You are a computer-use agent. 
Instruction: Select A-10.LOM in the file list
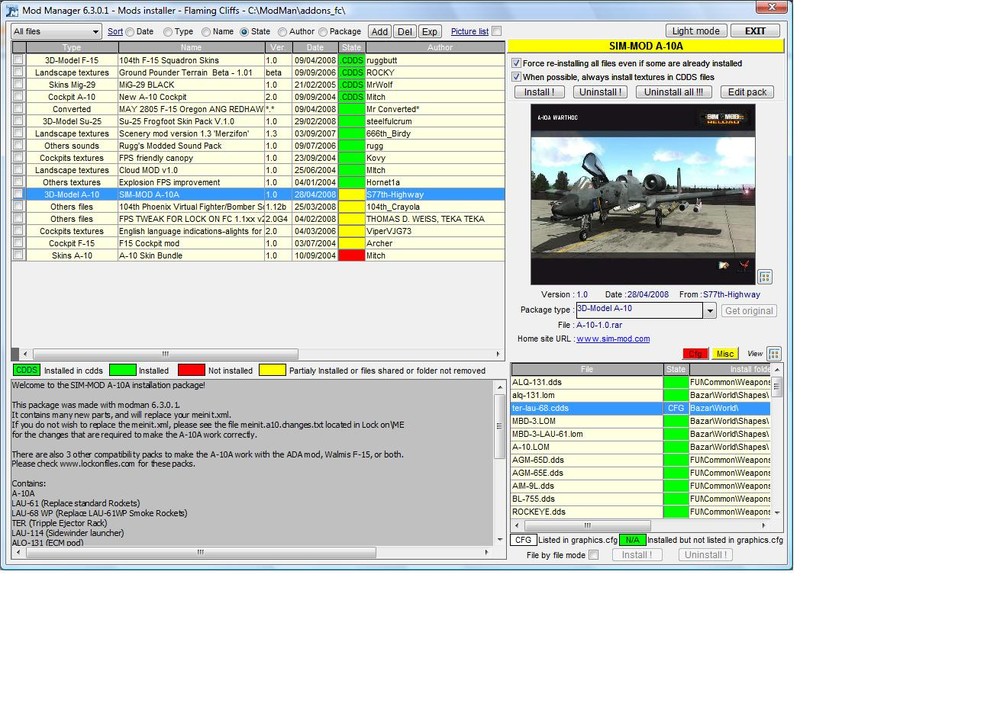[x=641, y=447]
